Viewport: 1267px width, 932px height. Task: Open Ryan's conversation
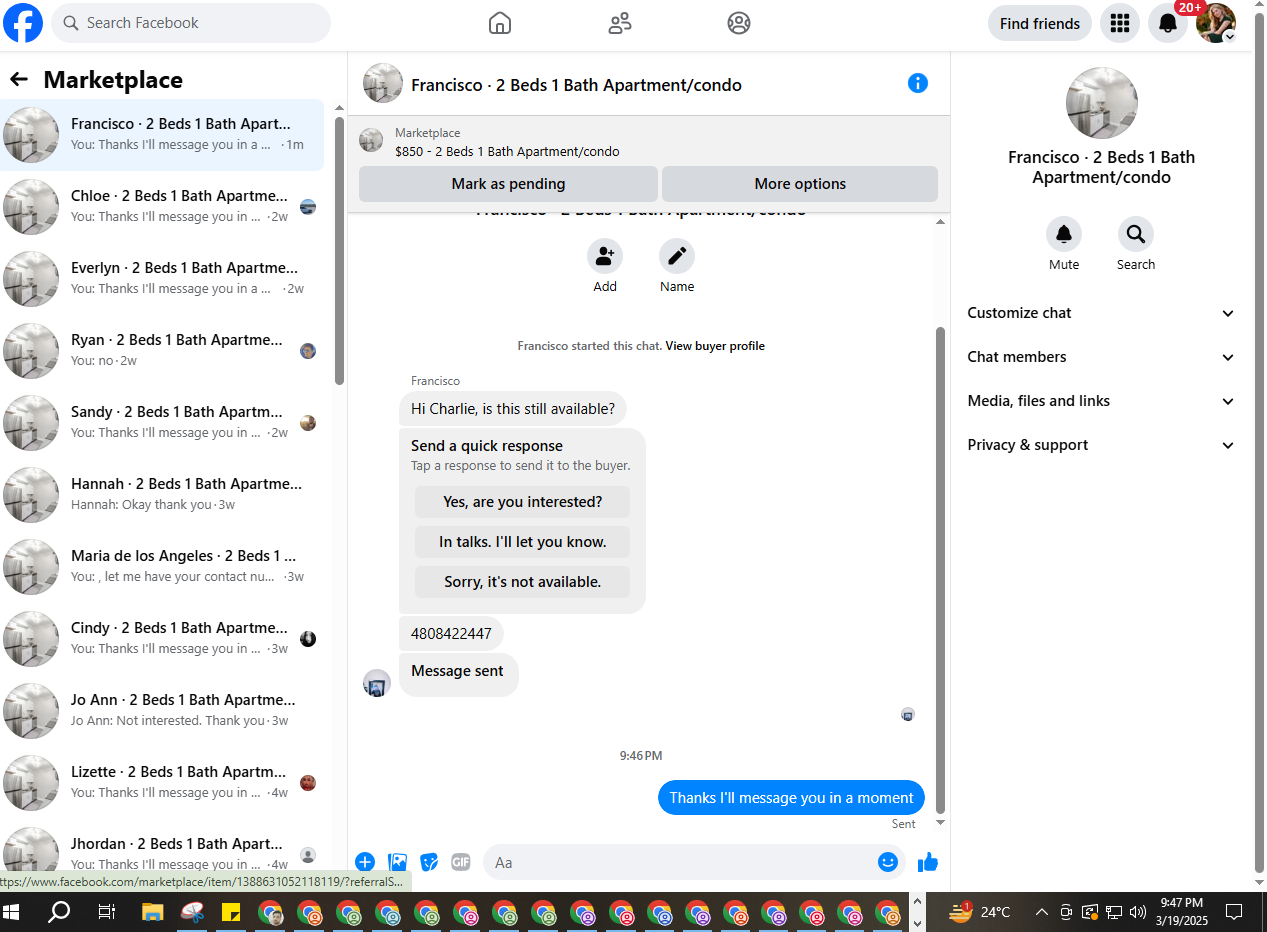coord(162,351)
